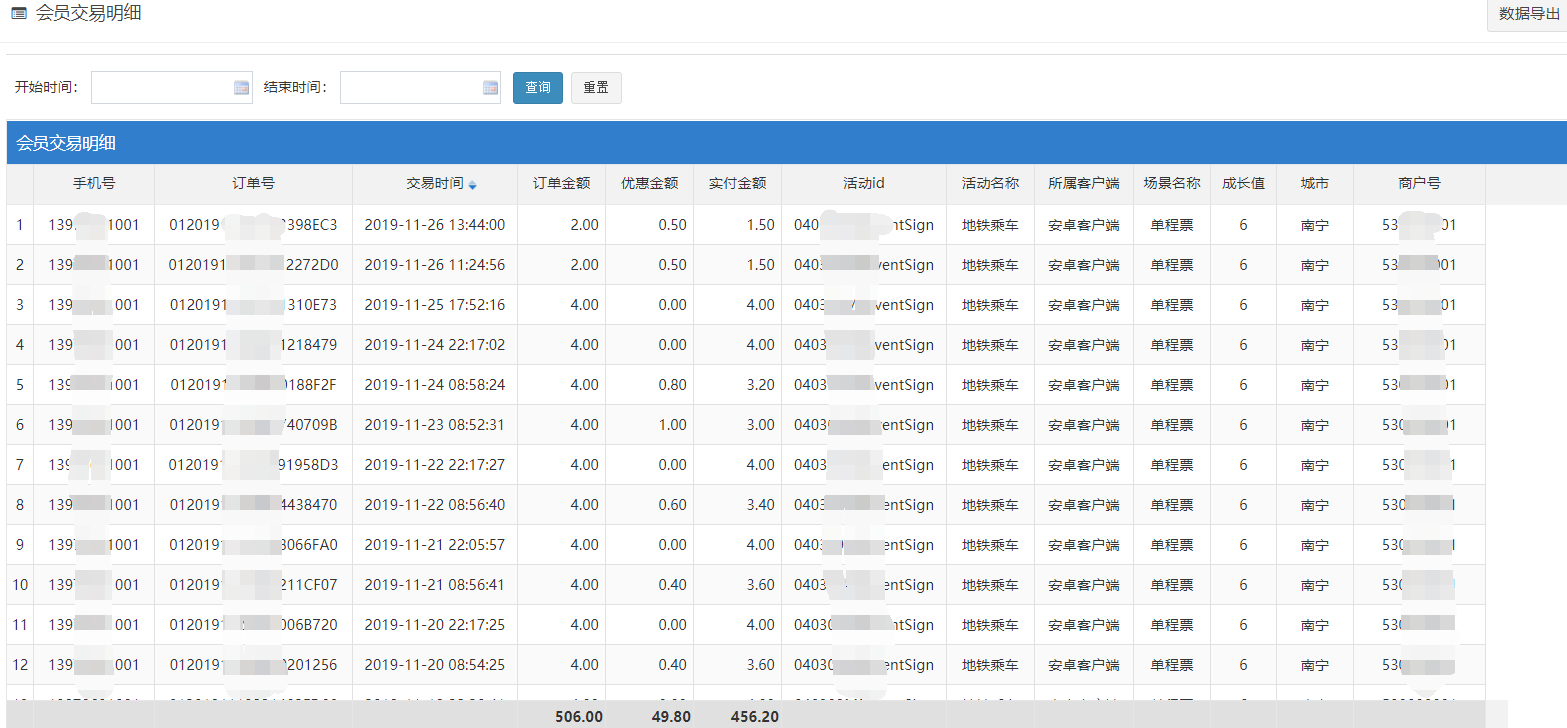Select transaction time 2019-11-26 13:44:00

pyautogui.click(x=434, y=225)
